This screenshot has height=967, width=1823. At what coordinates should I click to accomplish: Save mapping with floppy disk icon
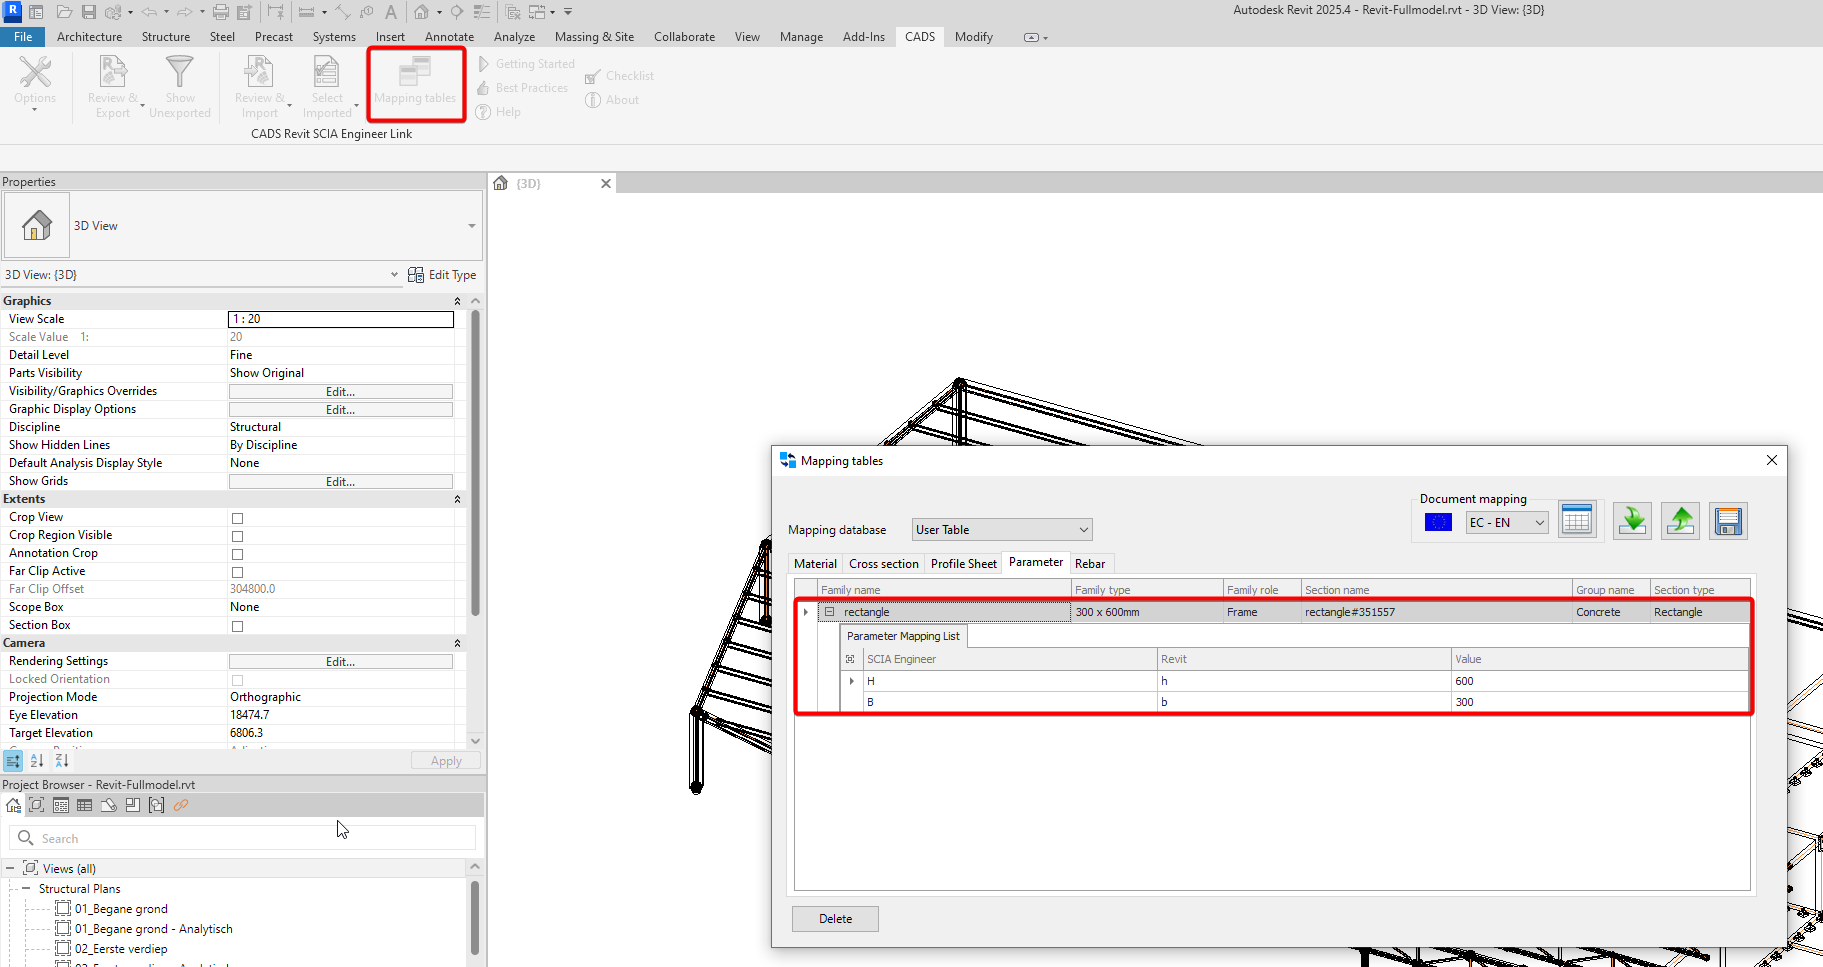[x=1728, y=521]
